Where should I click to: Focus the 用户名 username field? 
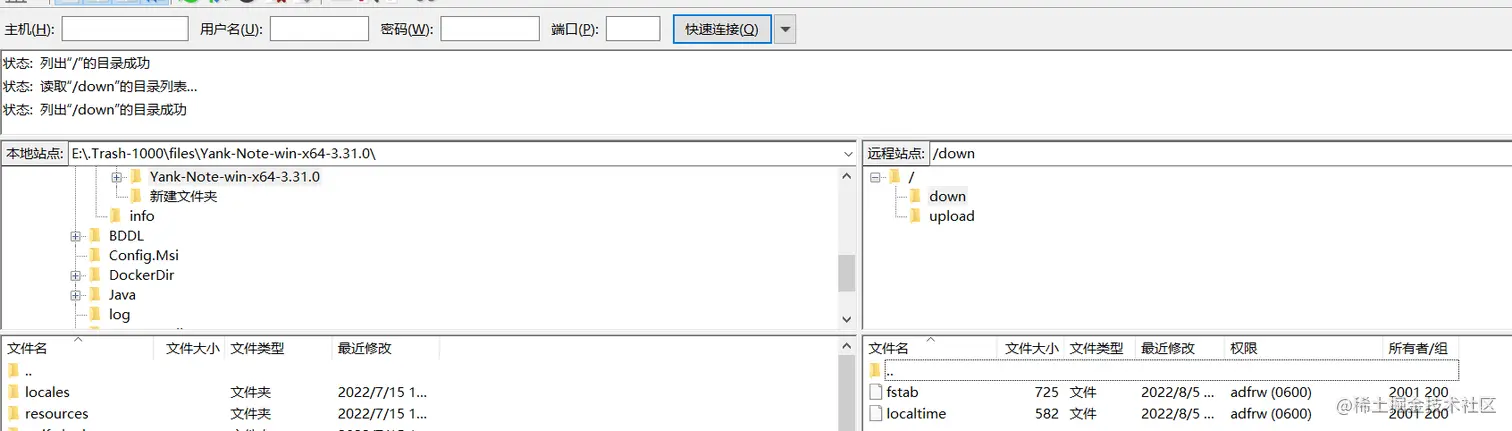[319, 29]
